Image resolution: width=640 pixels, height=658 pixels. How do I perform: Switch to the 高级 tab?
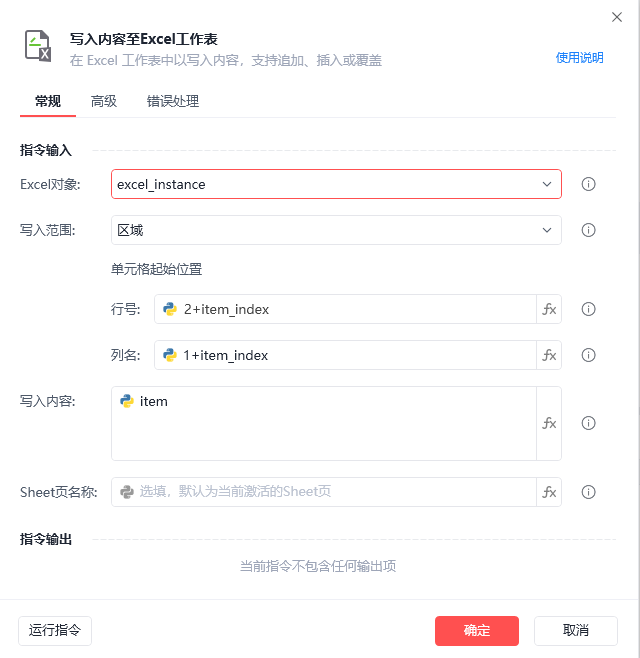pyautogui.click(x=104, y=101)
